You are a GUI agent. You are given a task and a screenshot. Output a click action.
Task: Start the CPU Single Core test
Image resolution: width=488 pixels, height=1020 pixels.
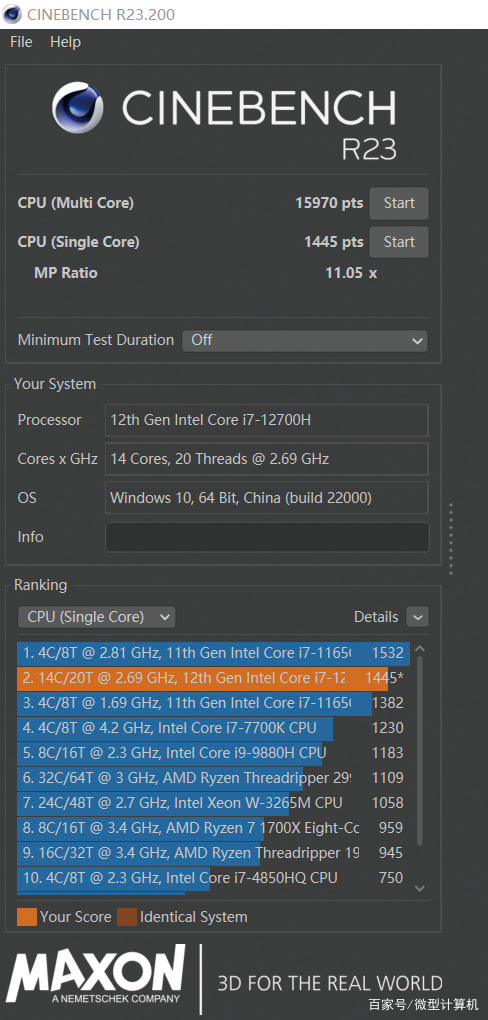[x=399, y=242]
